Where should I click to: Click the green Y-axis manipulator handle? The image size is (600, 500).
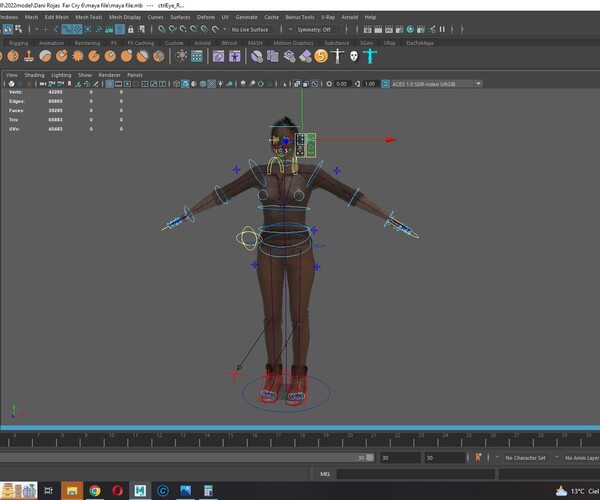click(x=302, y=109)
